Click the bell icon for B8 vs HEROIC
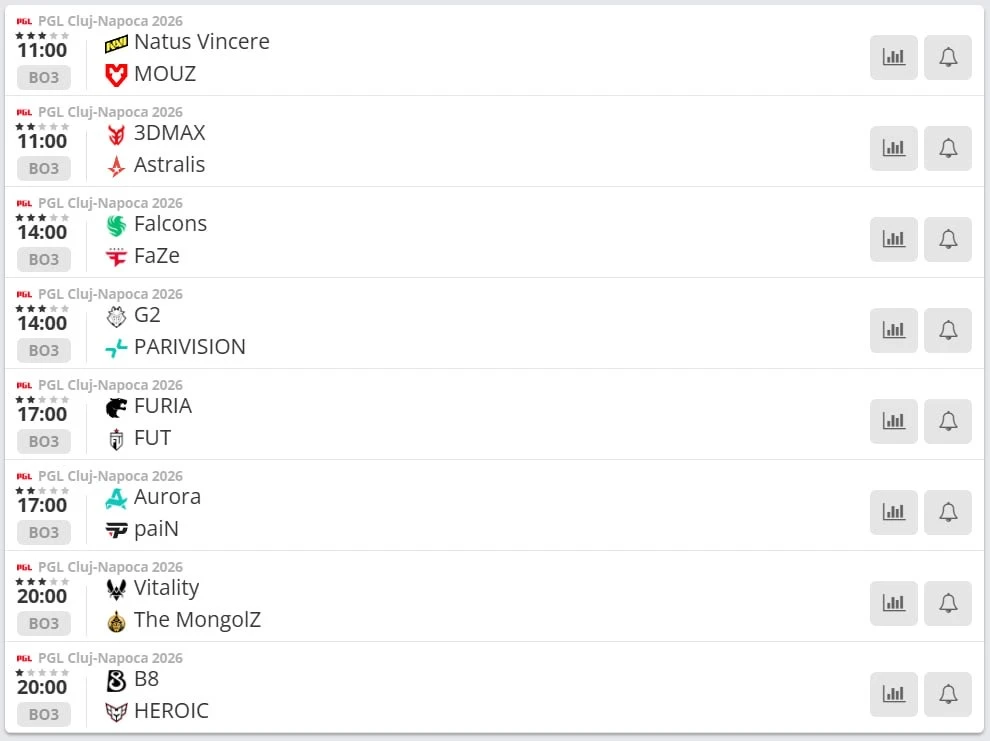This screenshot has height=741, width=990. click(948, 695)
